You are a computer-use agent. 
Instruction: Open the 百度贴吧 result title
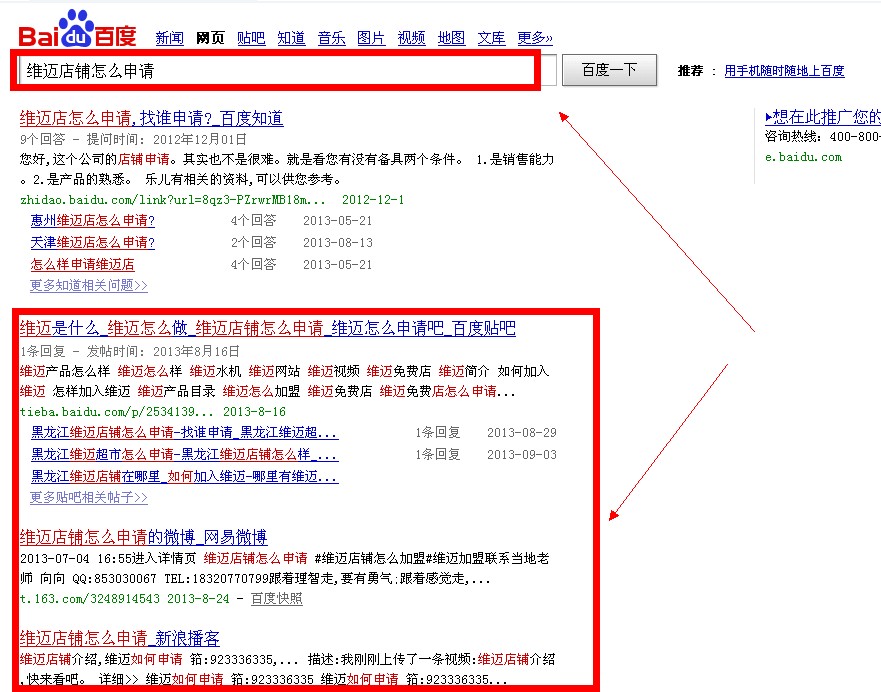pyautogui.click(x=267, y=328)
